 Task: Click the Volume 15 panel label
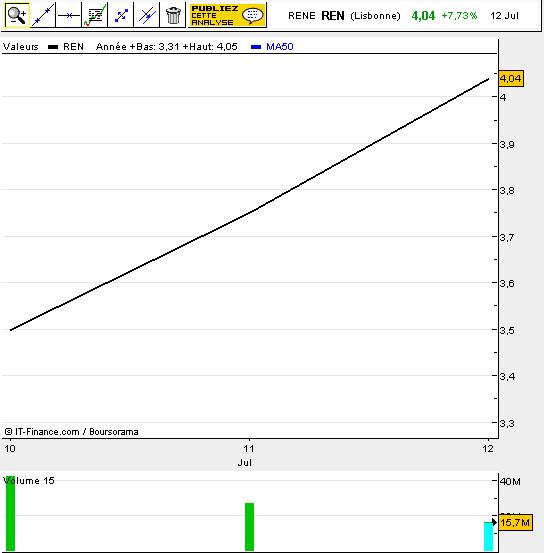29,481
